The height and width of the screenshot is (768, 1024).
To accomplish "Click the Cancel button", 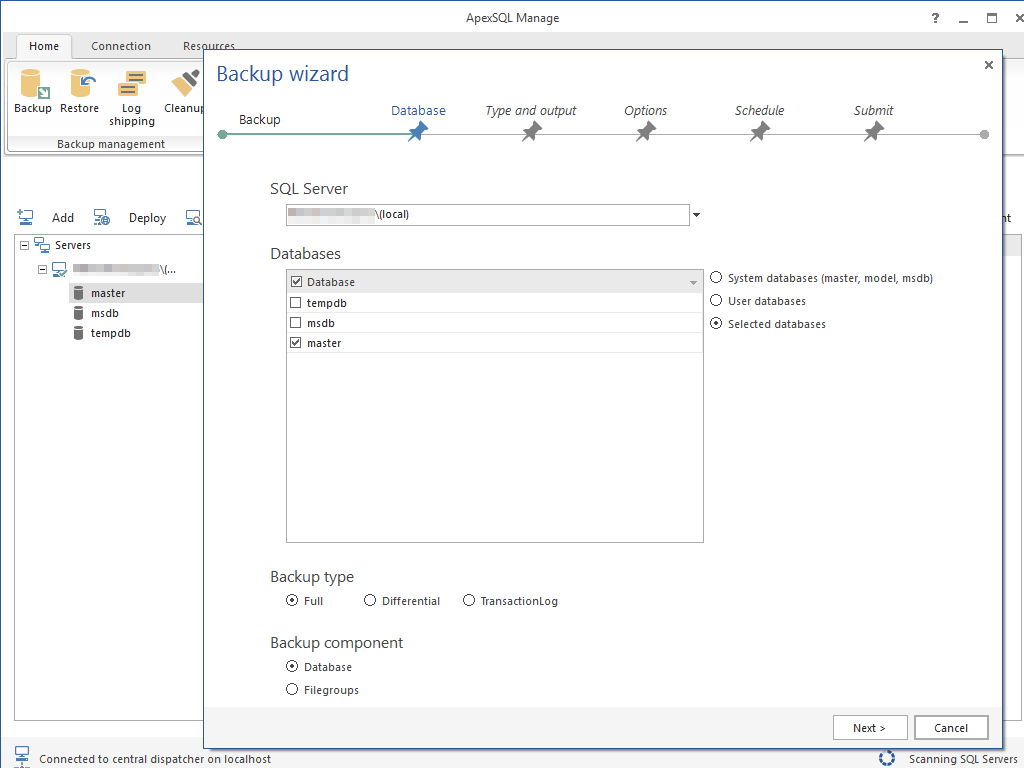I will click(x=951, y=728).
